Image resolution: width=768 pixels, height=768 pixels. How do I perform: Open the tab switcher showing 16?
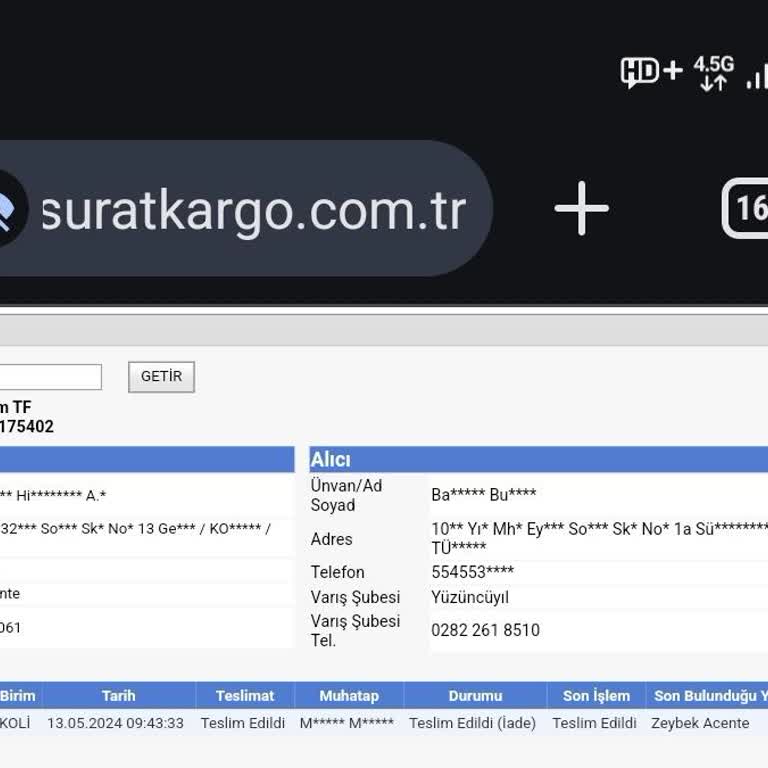(x=745, y=208)
